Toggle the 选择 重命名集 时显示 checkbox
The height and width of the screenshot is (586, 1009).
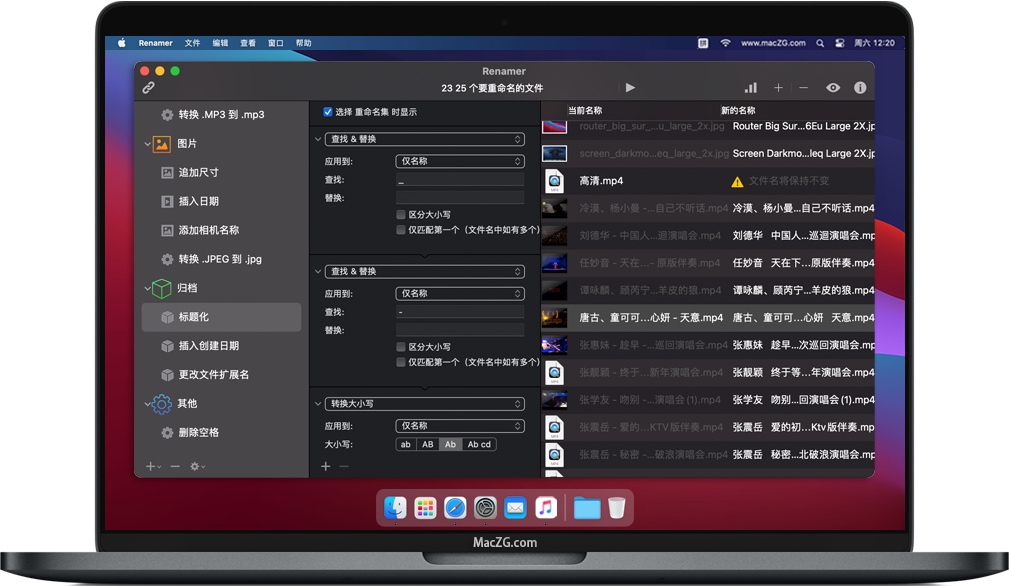[x=327, y=112]
